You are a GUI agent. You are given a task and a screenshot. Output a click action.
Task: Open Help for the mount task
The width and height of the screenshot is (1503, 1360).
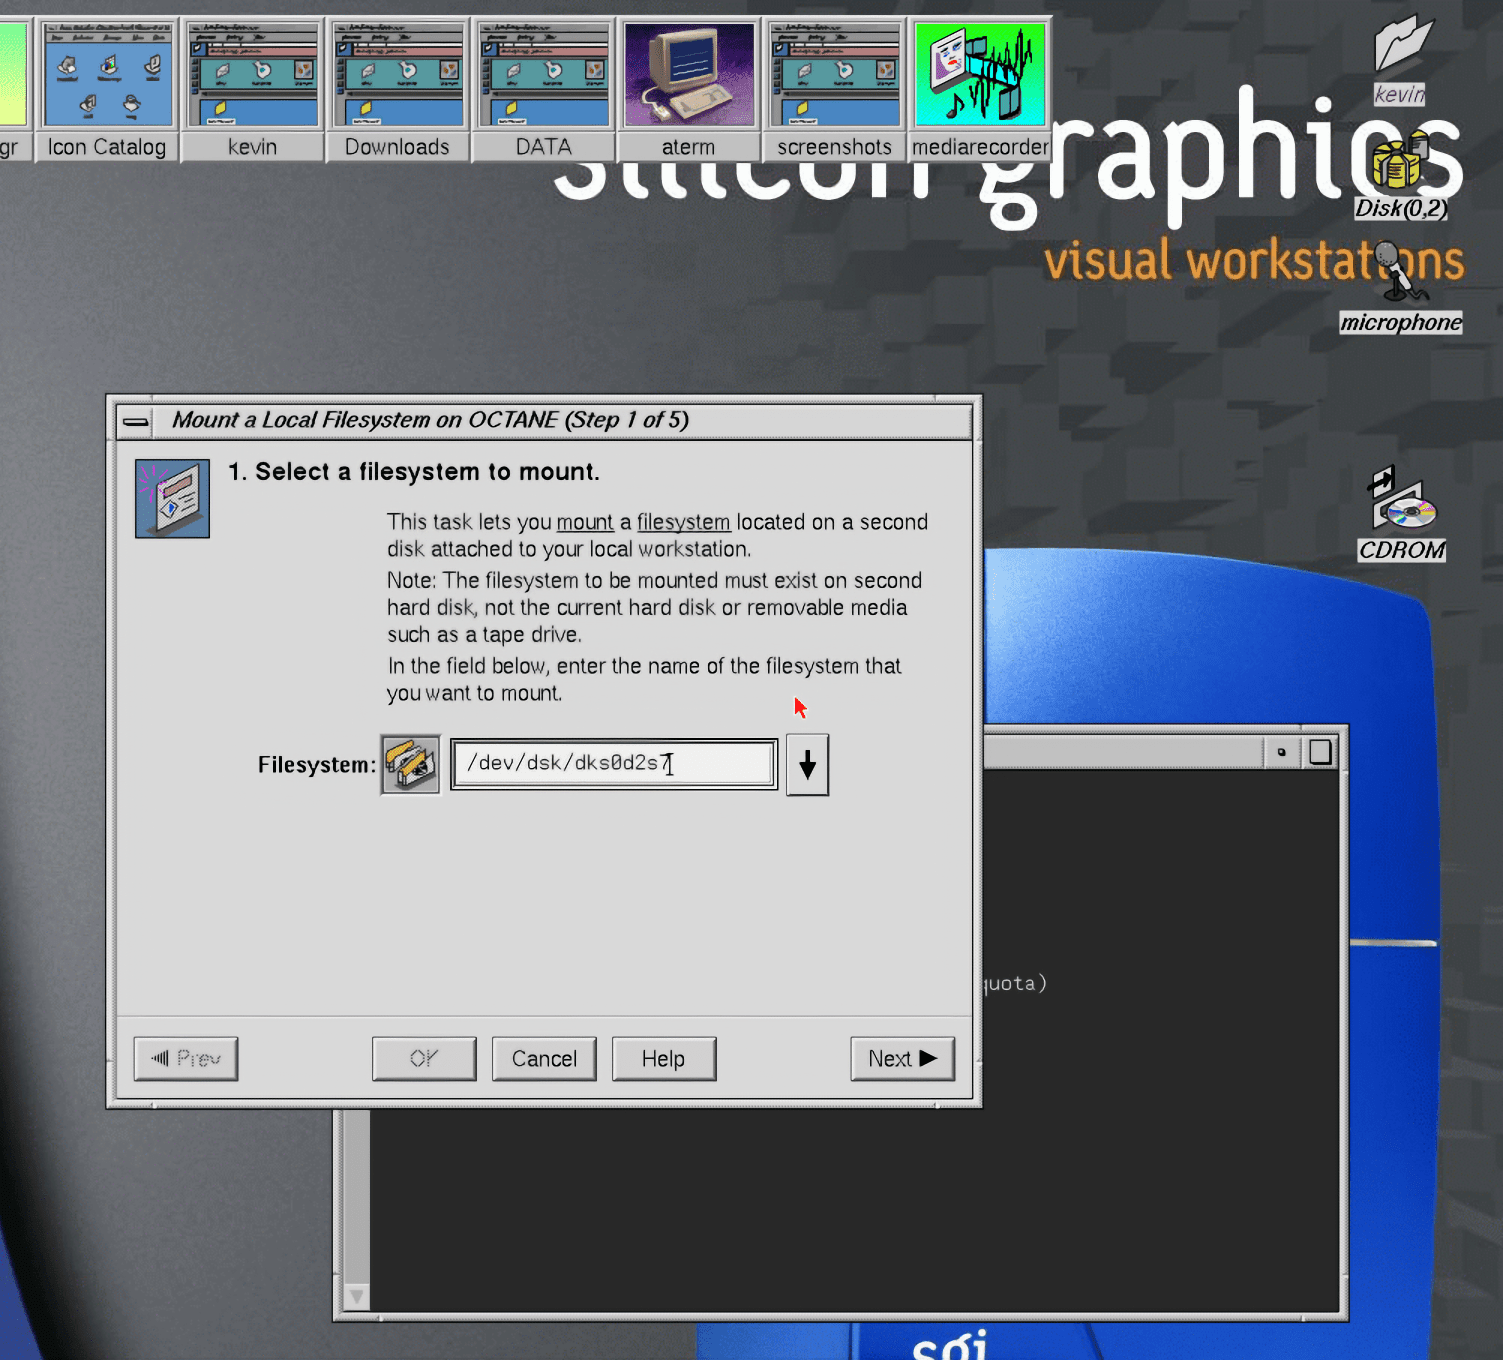(663, 1058)
